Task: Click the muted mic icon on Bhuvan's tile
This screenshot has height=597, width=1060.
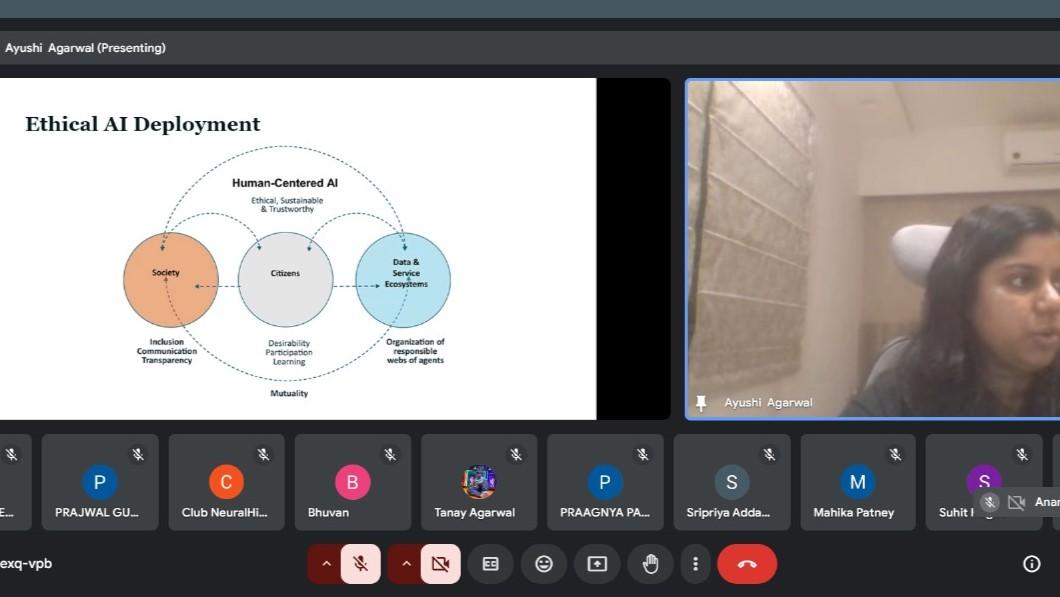Action: coord(390,453)
